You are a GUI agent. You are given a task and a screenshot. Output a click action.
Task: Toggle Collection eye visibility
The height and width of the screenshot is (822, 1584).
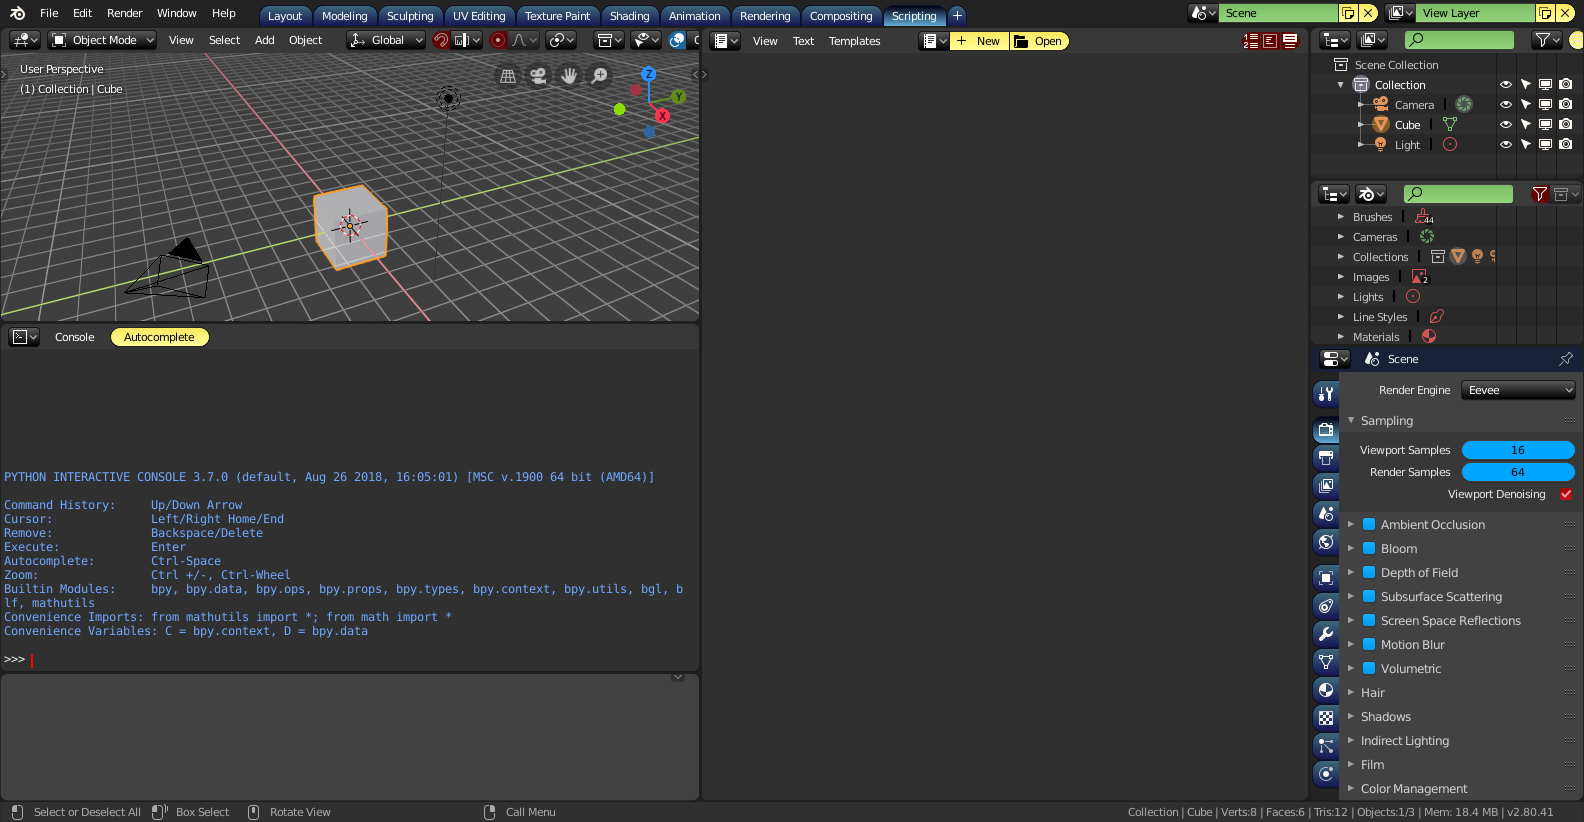(x=1506, y=85)
